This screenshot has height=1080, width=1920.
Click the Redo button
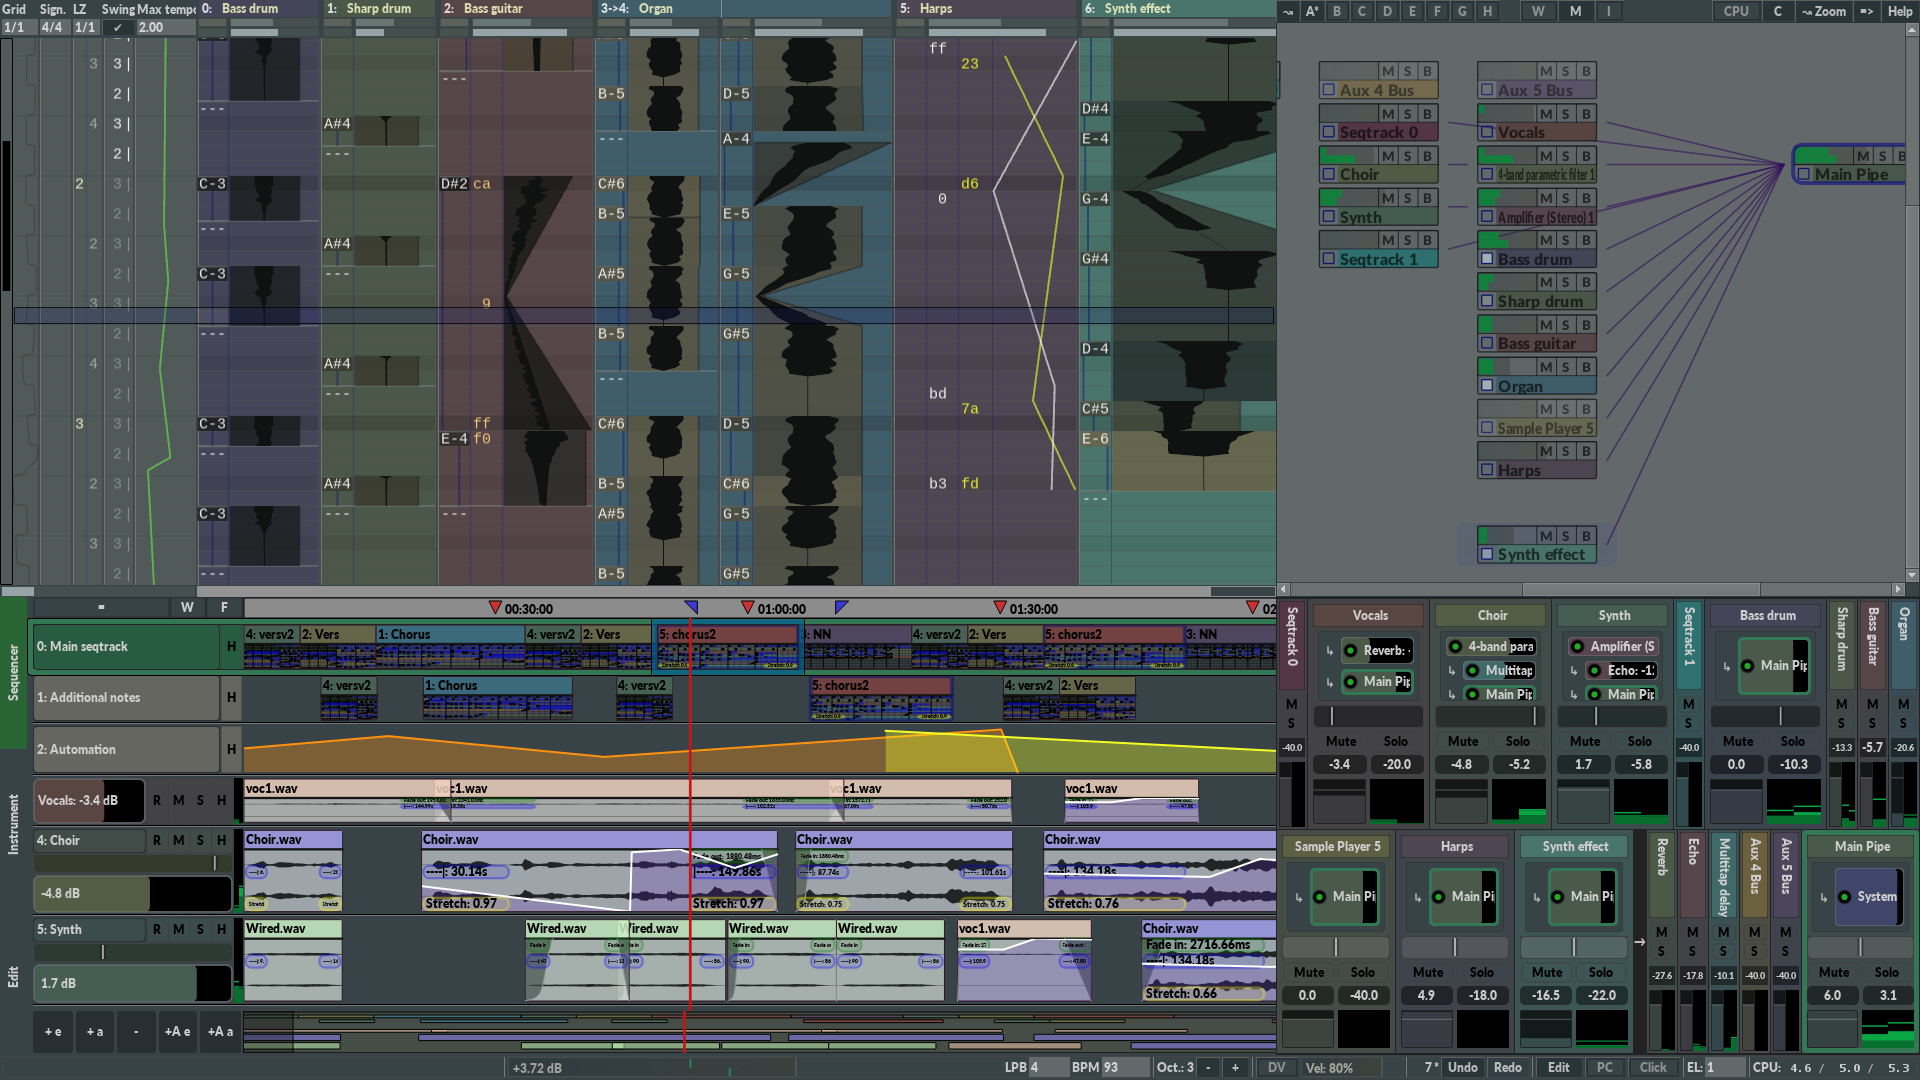click(x=1507, y=1067)
